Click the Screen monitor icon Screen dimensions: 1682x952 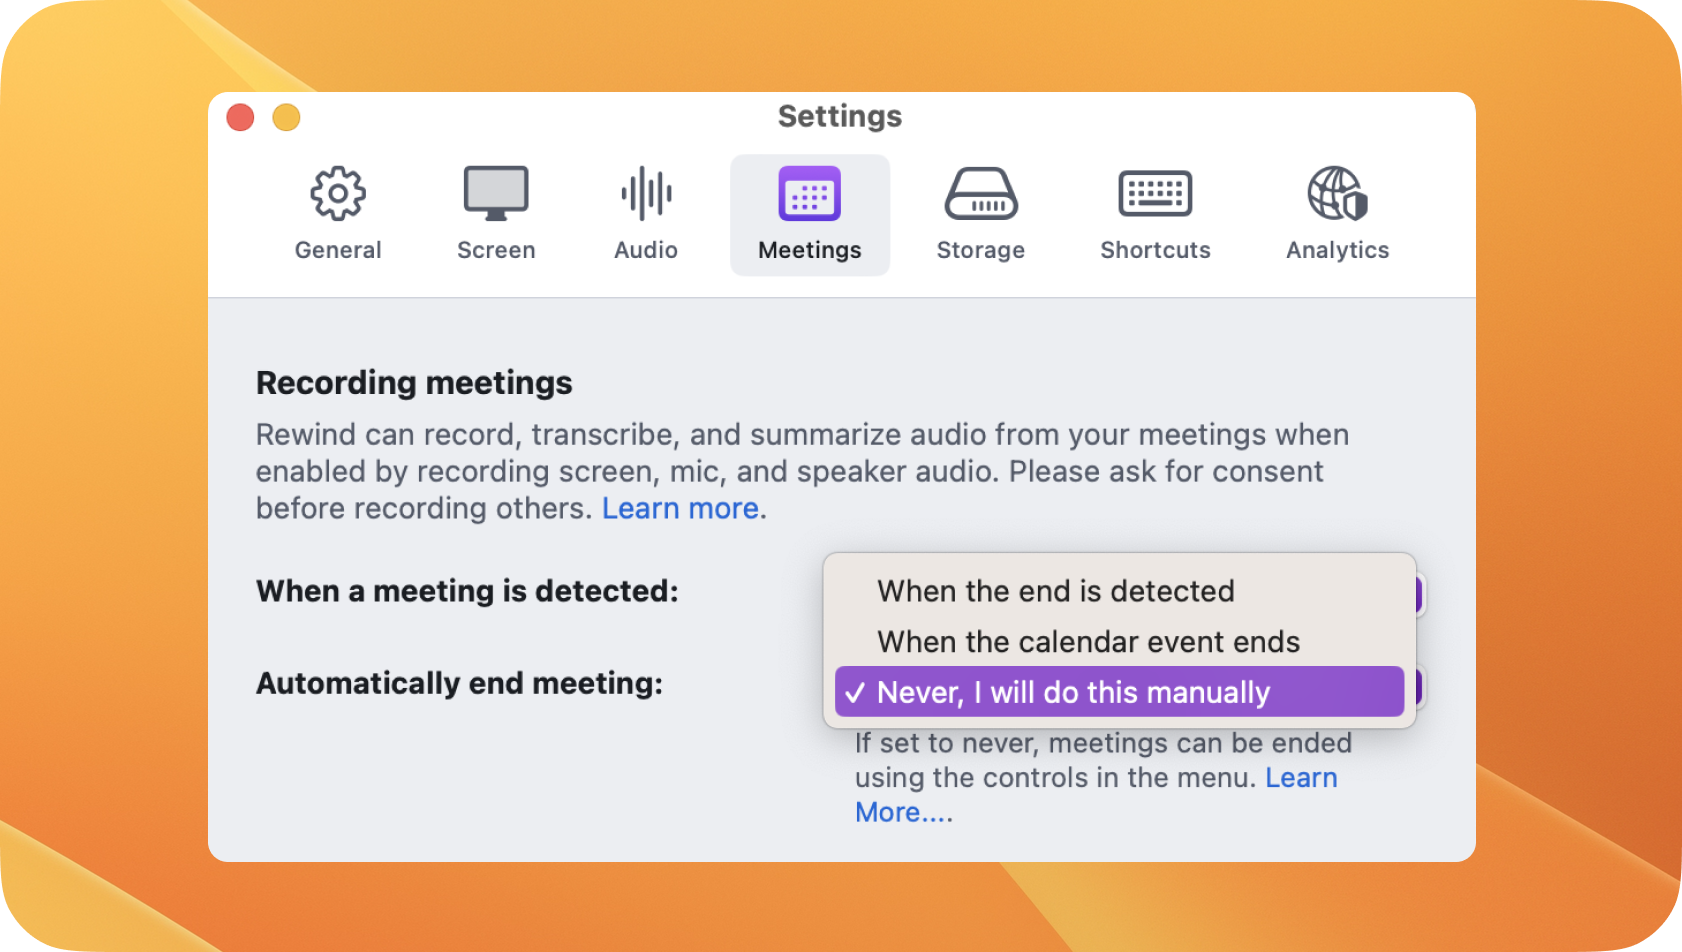[496, 193]
